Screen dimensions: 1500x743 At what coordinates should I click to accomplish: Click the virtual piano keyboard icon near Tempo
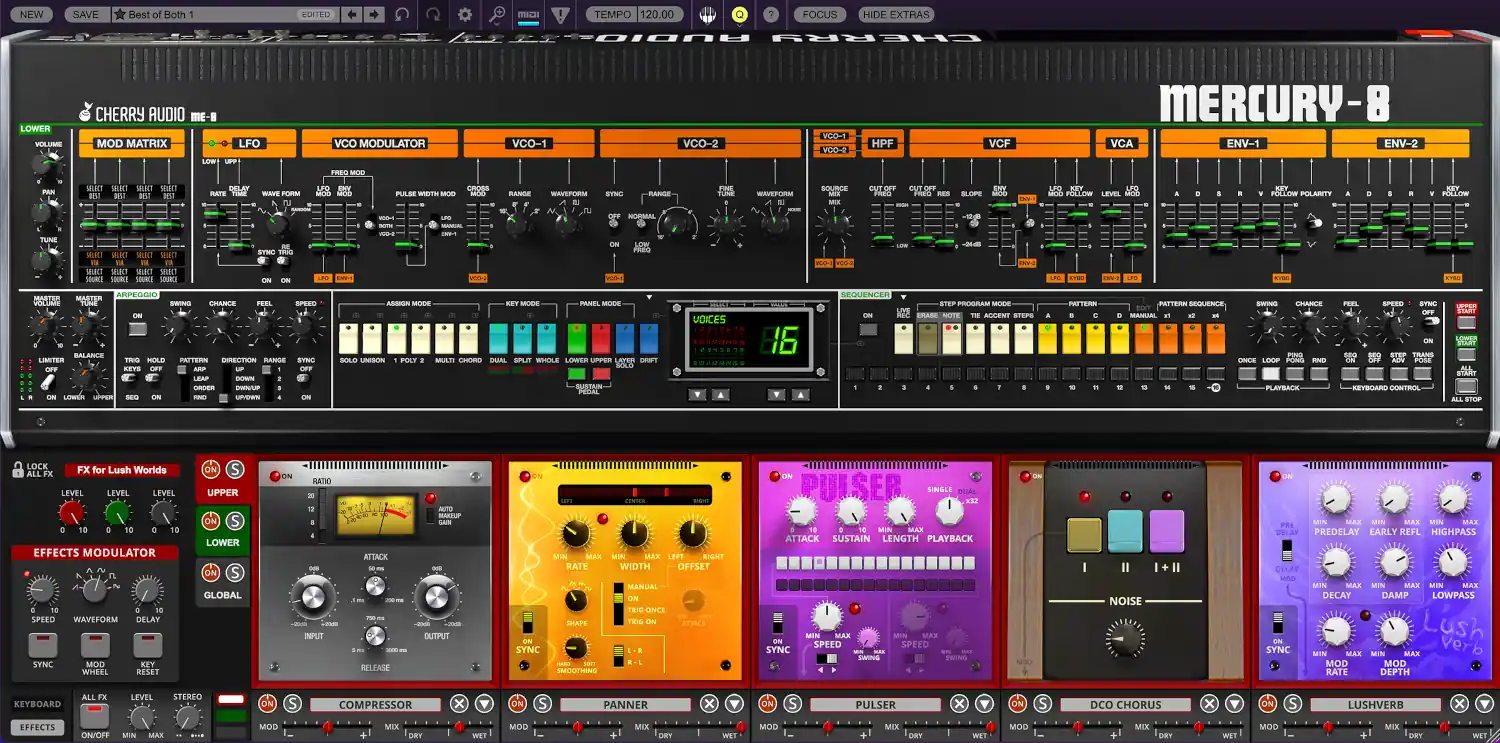point(706,14)
